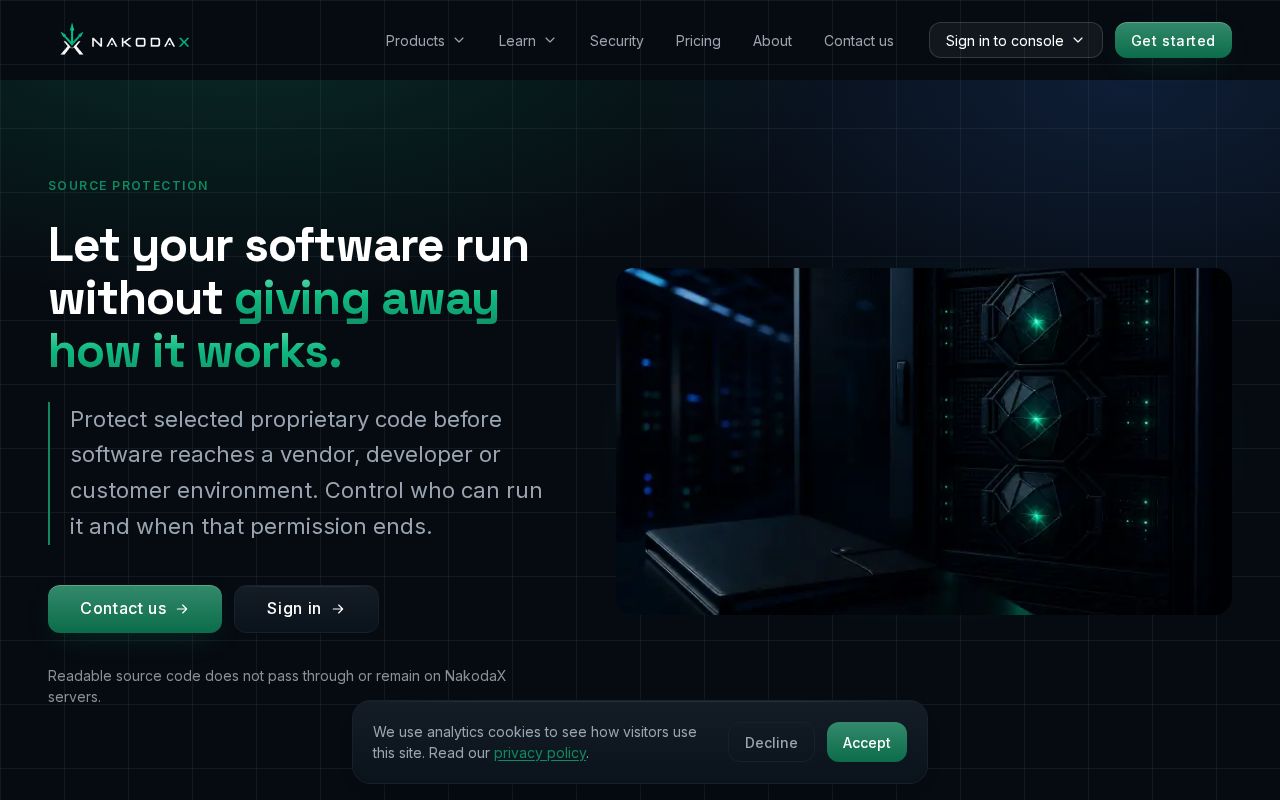Go to the Pricing page
Viewport: 1280px width, 800px height.
(x=698, y=41)
